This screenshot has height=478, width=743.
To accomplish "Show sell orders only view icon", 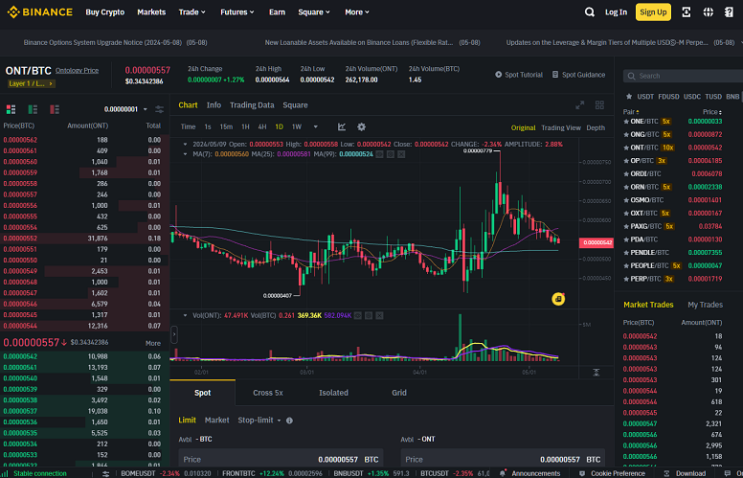I will (54, 109).
